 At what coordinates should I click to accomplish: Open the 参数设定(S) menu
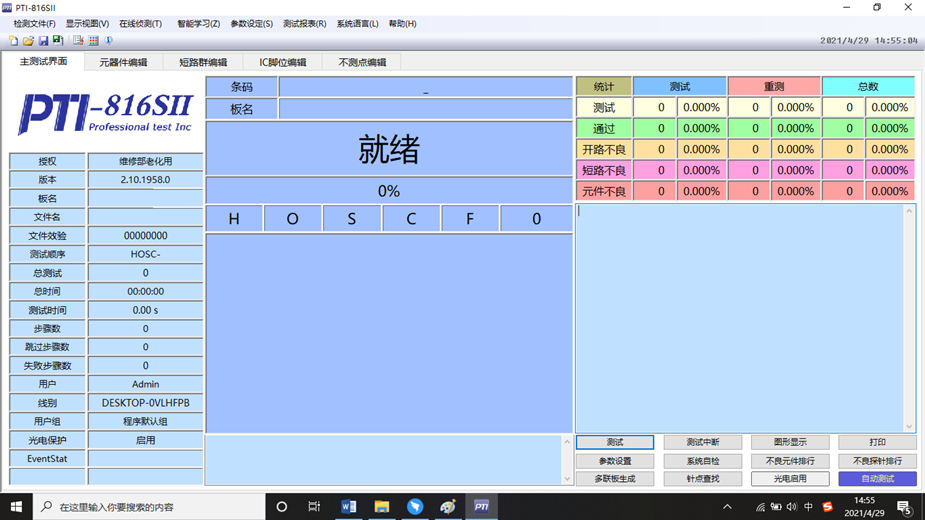click(251, 24)
